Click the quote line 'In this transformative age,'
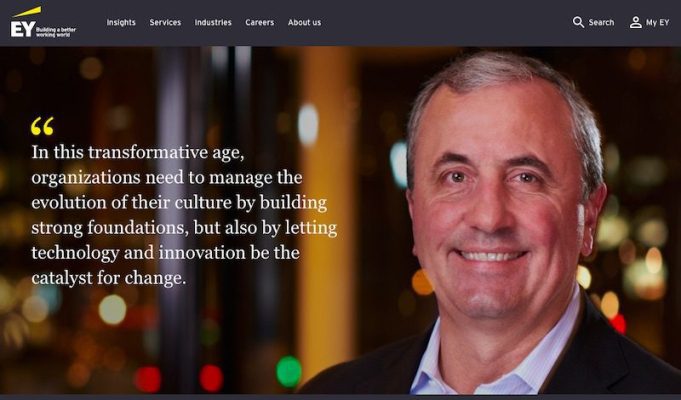Screen dimensions: 681x400 tap(138, 153)
